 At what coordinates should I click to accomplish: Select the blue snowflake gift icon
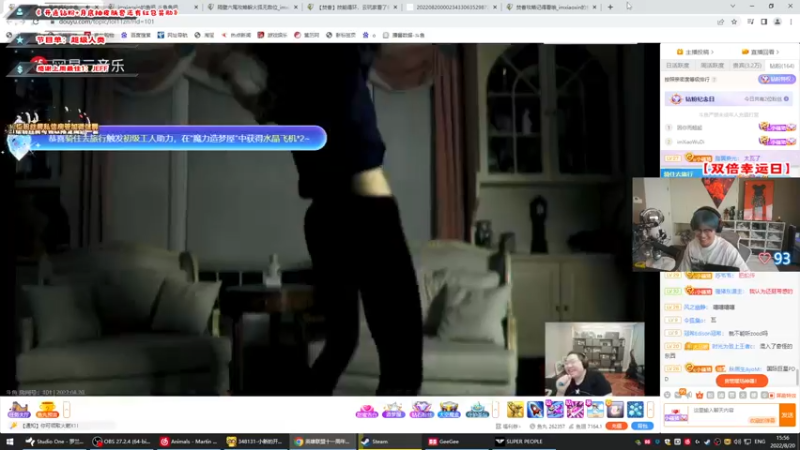click(635, 409)
